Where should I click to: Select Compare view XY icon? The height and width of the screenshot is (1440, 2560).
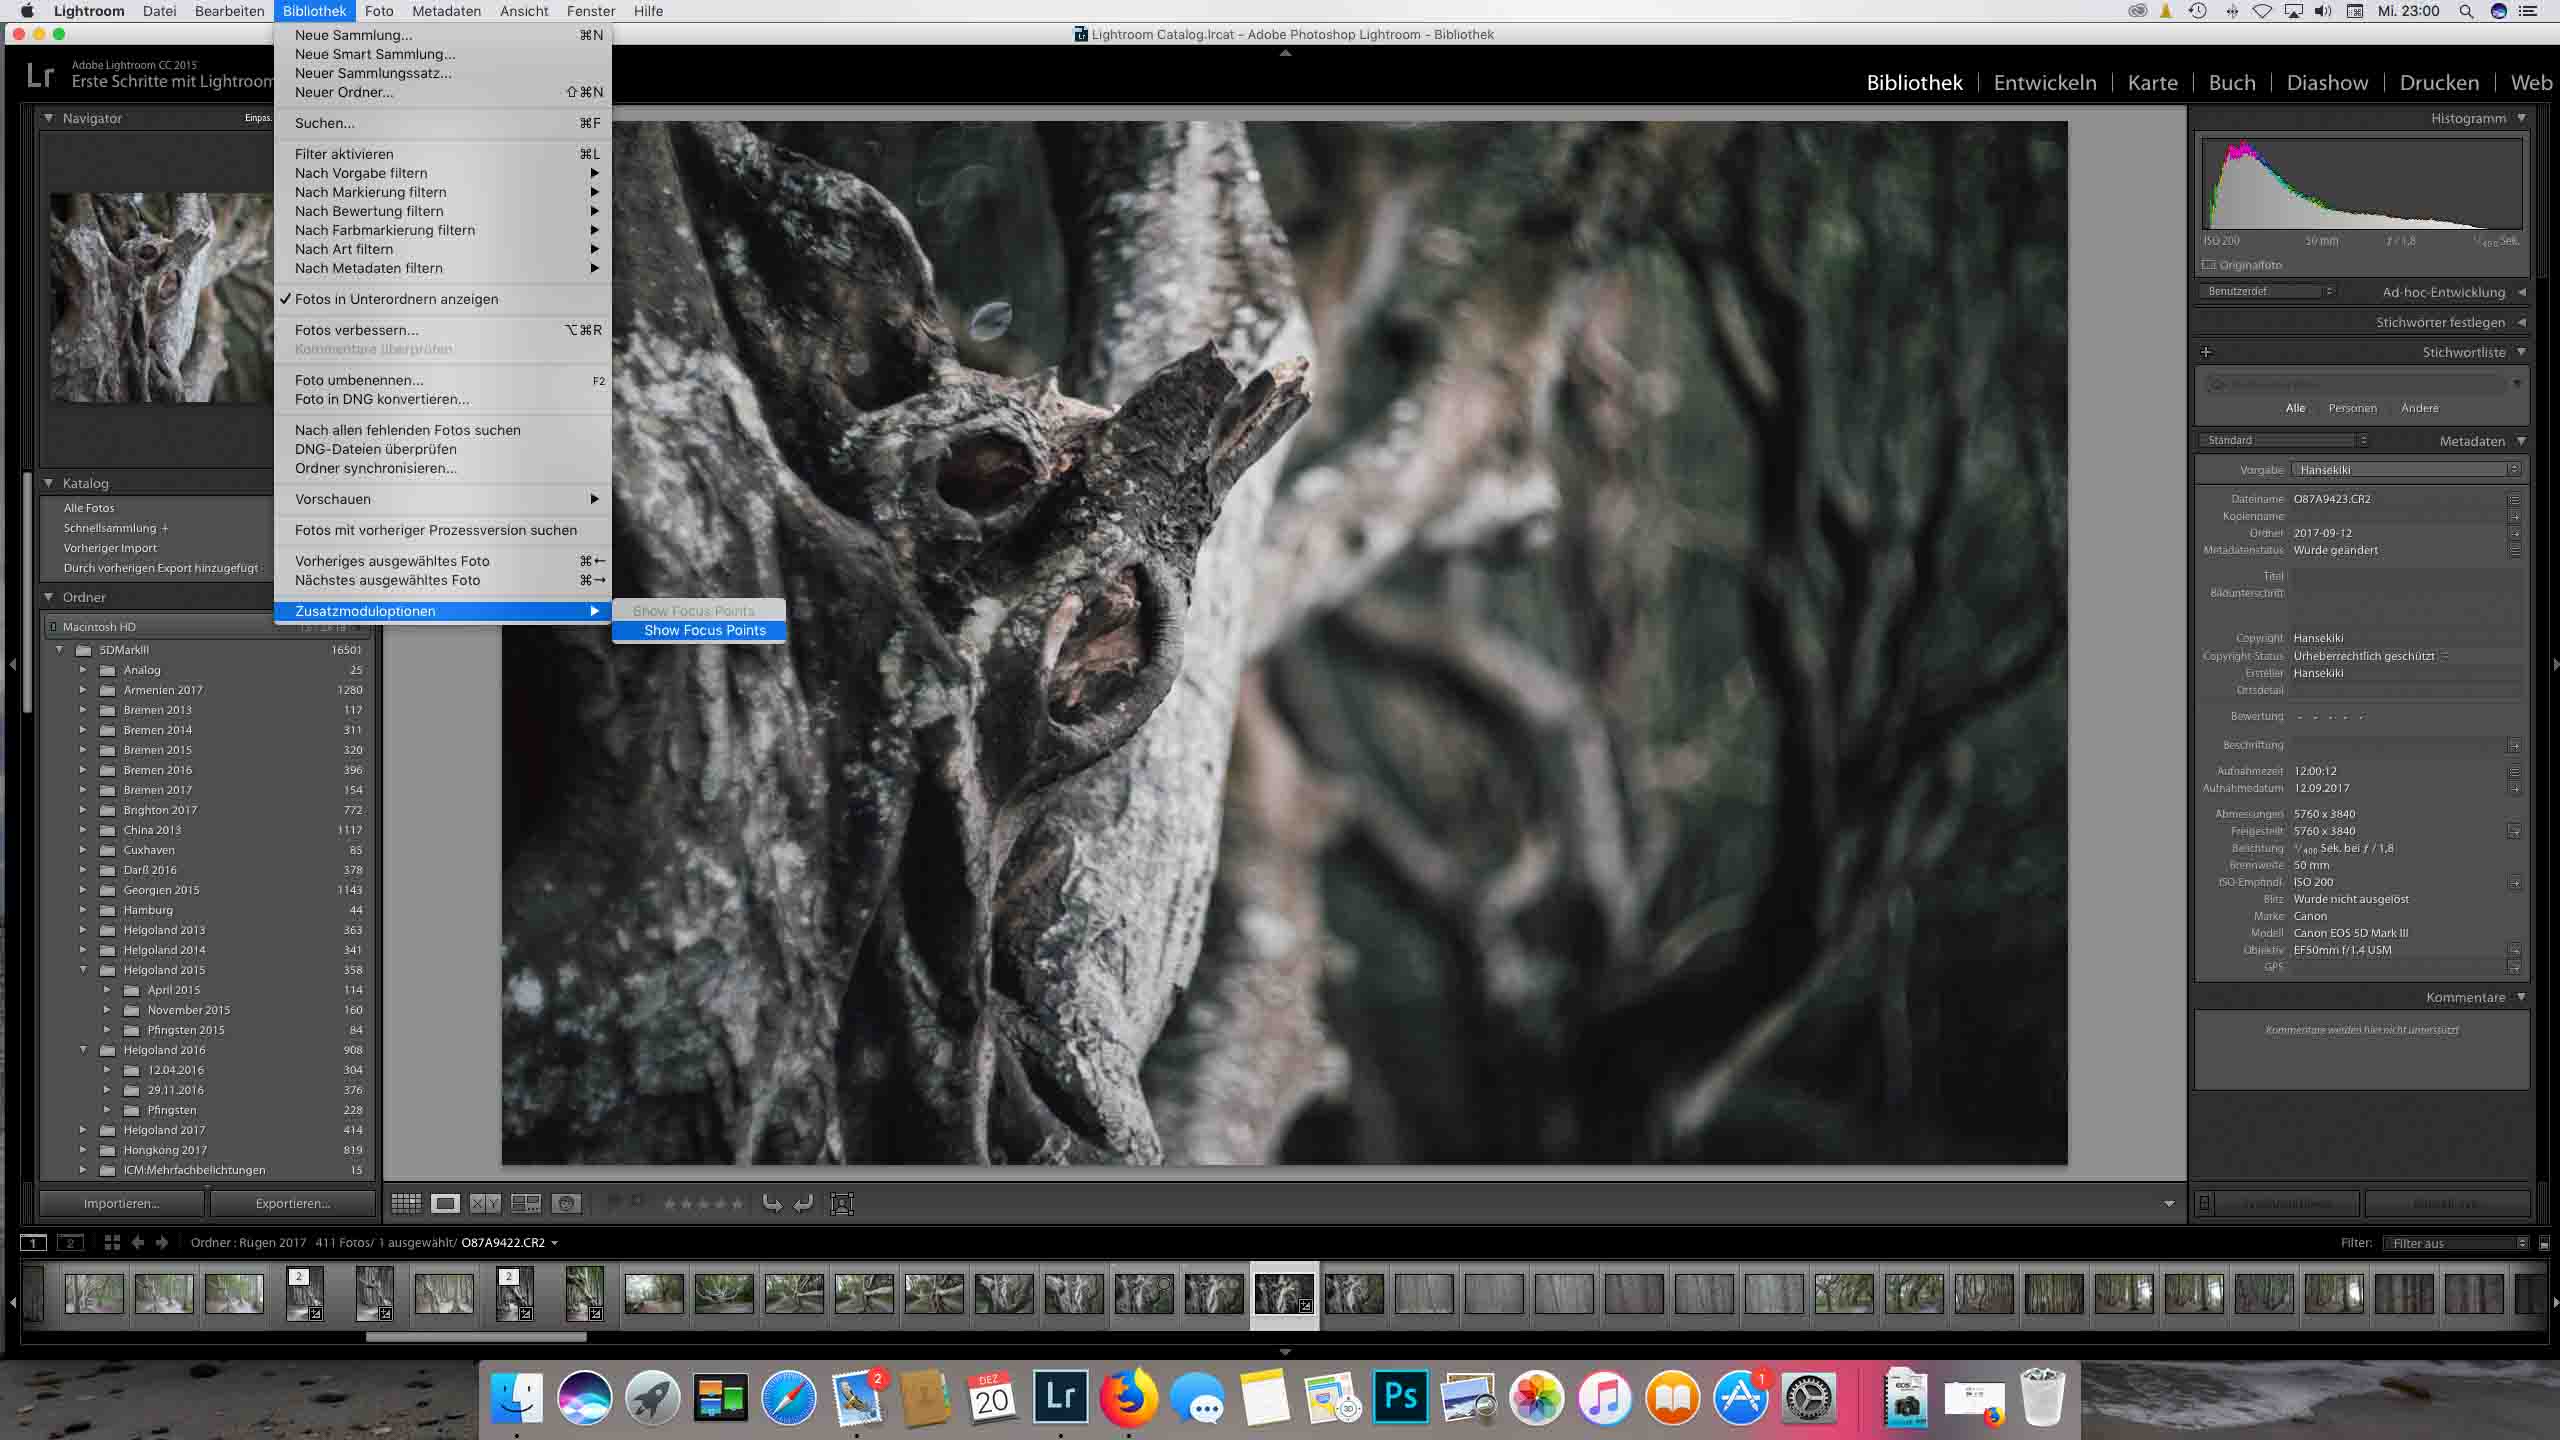(x=486, y=1203)
